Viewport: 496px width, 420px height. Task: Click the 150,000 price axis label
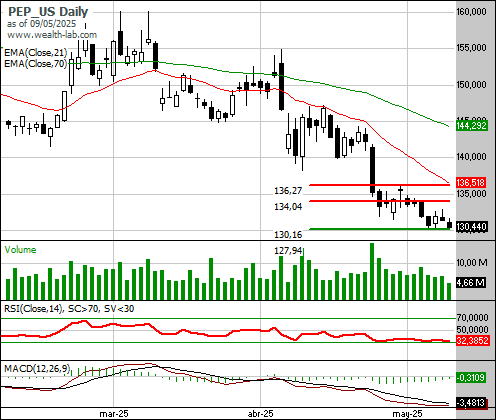(471, 85)
